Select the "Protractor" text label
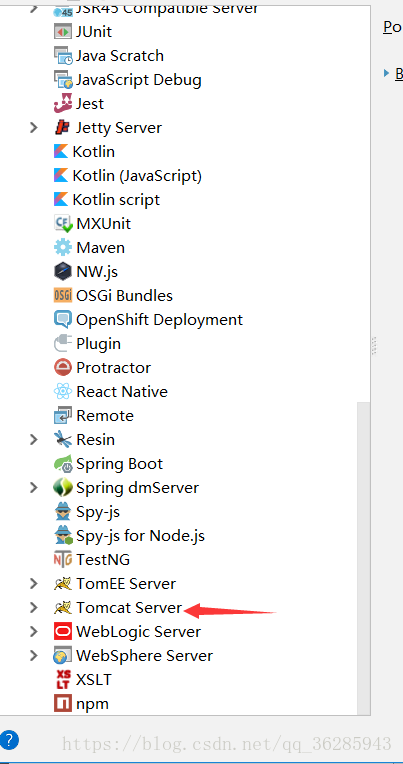The image size is (403, 764). click(114, 367)
